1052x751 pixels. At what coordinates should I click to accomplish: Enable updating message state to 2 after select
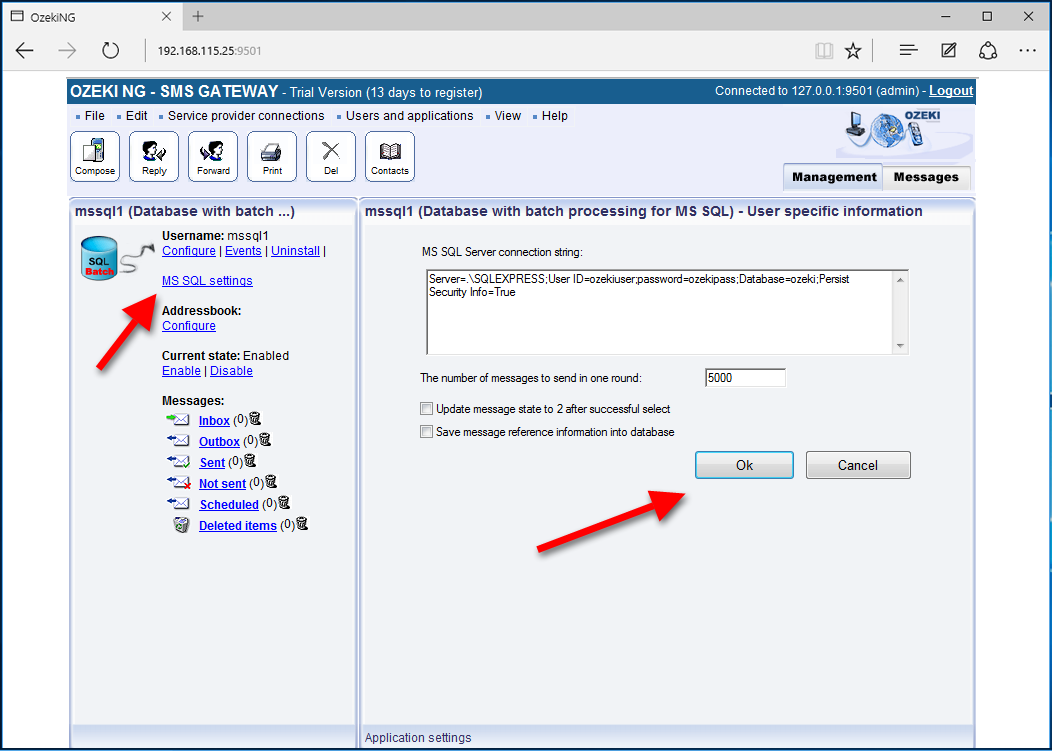426,408
